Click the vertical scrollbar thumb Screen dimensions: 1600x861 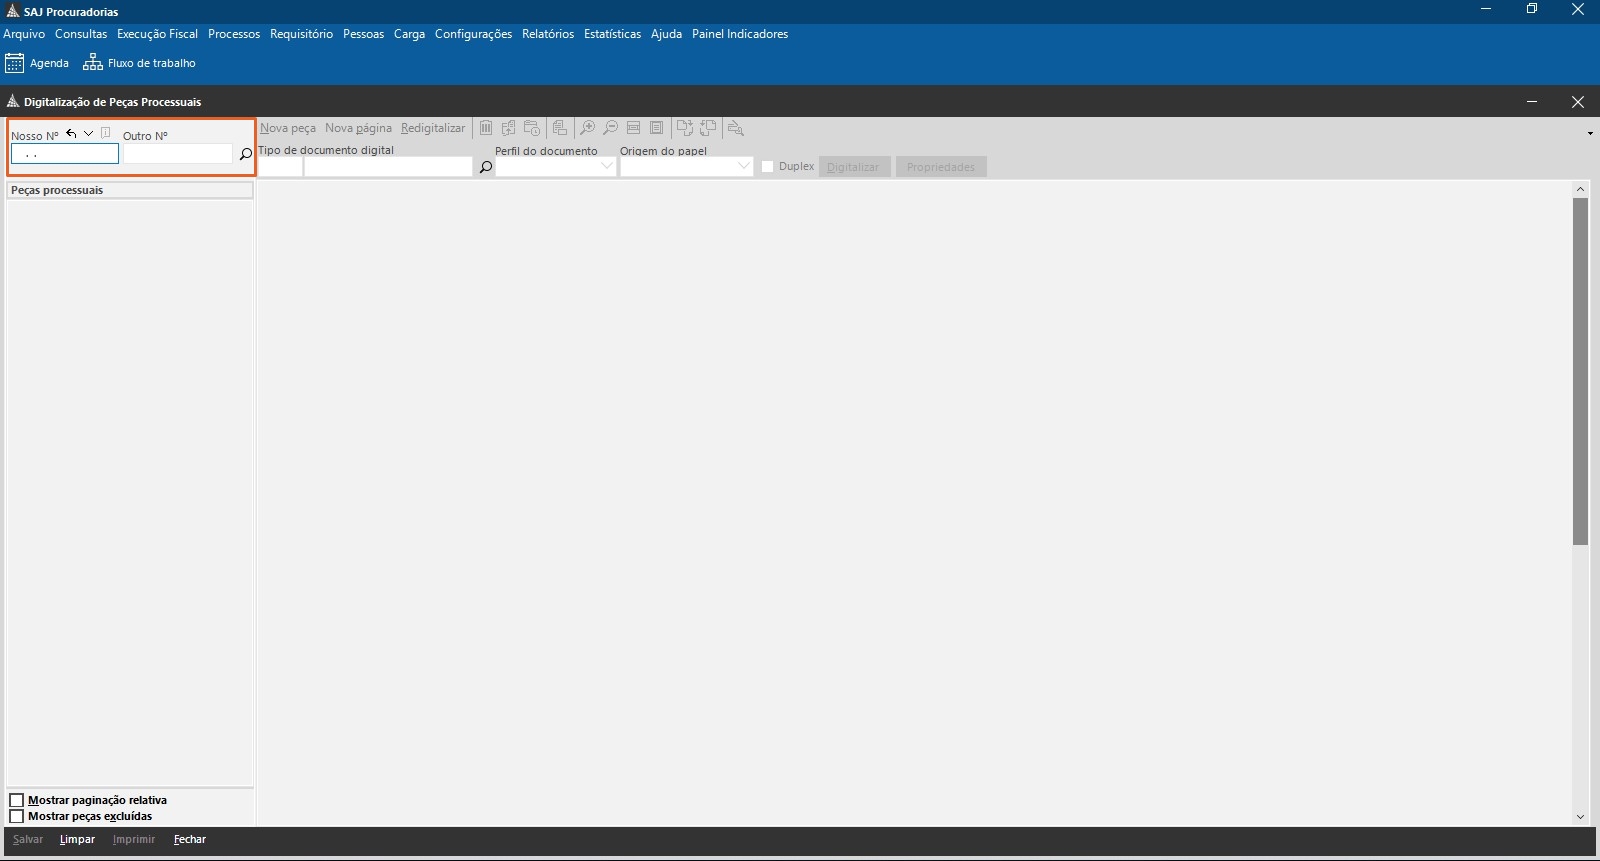pyautogui.click(x=1580, y=371)
